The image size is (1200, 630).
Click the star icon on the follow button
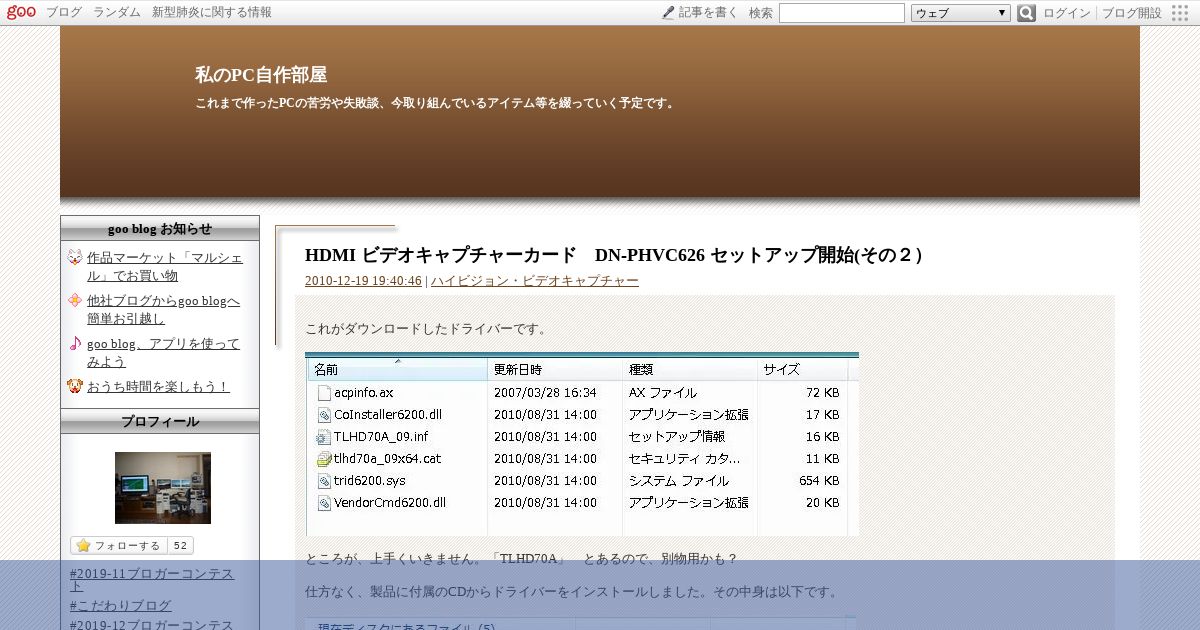pos(83,546)
